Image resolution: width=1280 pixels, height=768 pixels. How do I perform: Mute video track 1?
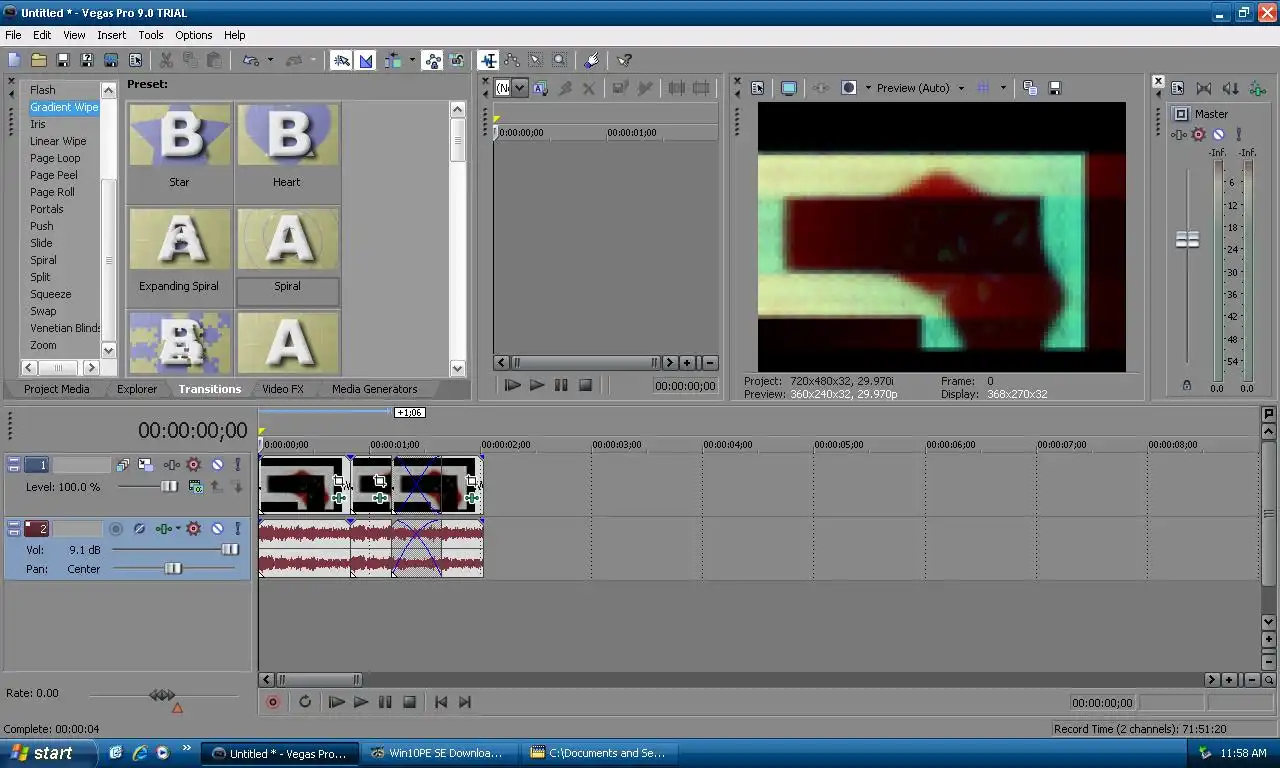[x=217, y=465]
